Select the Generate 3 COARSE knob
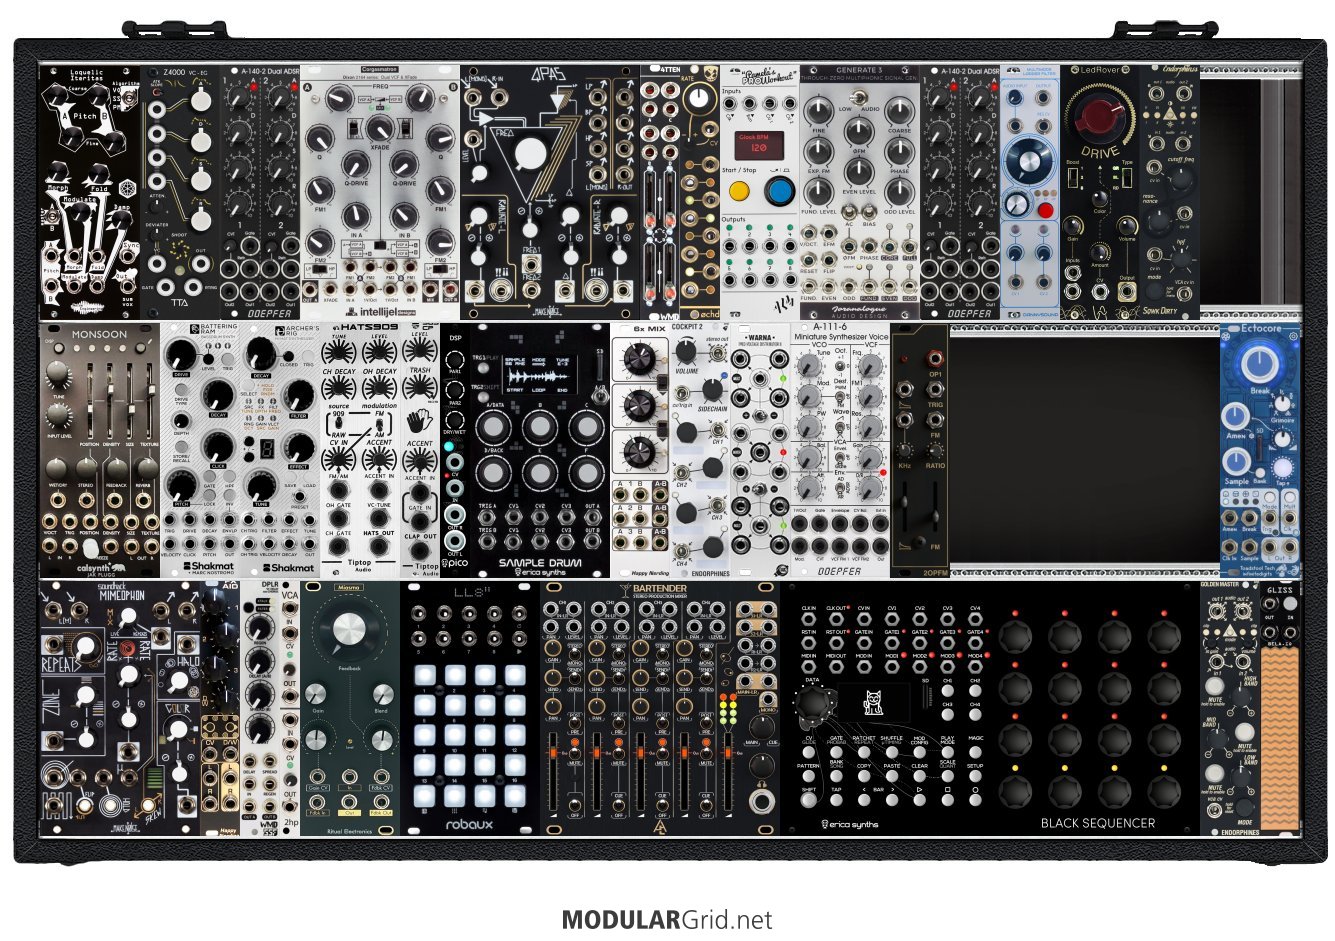The image size is (1335, 941). [x=899, y=111]
